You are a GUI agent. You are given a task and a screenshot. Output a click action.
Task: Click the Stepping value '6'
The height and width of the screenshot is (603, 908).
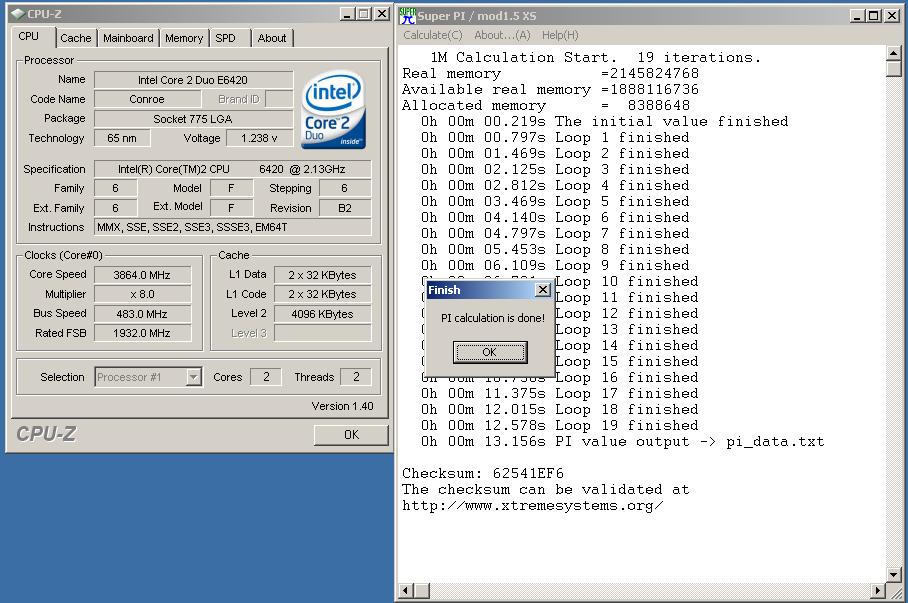345,188
